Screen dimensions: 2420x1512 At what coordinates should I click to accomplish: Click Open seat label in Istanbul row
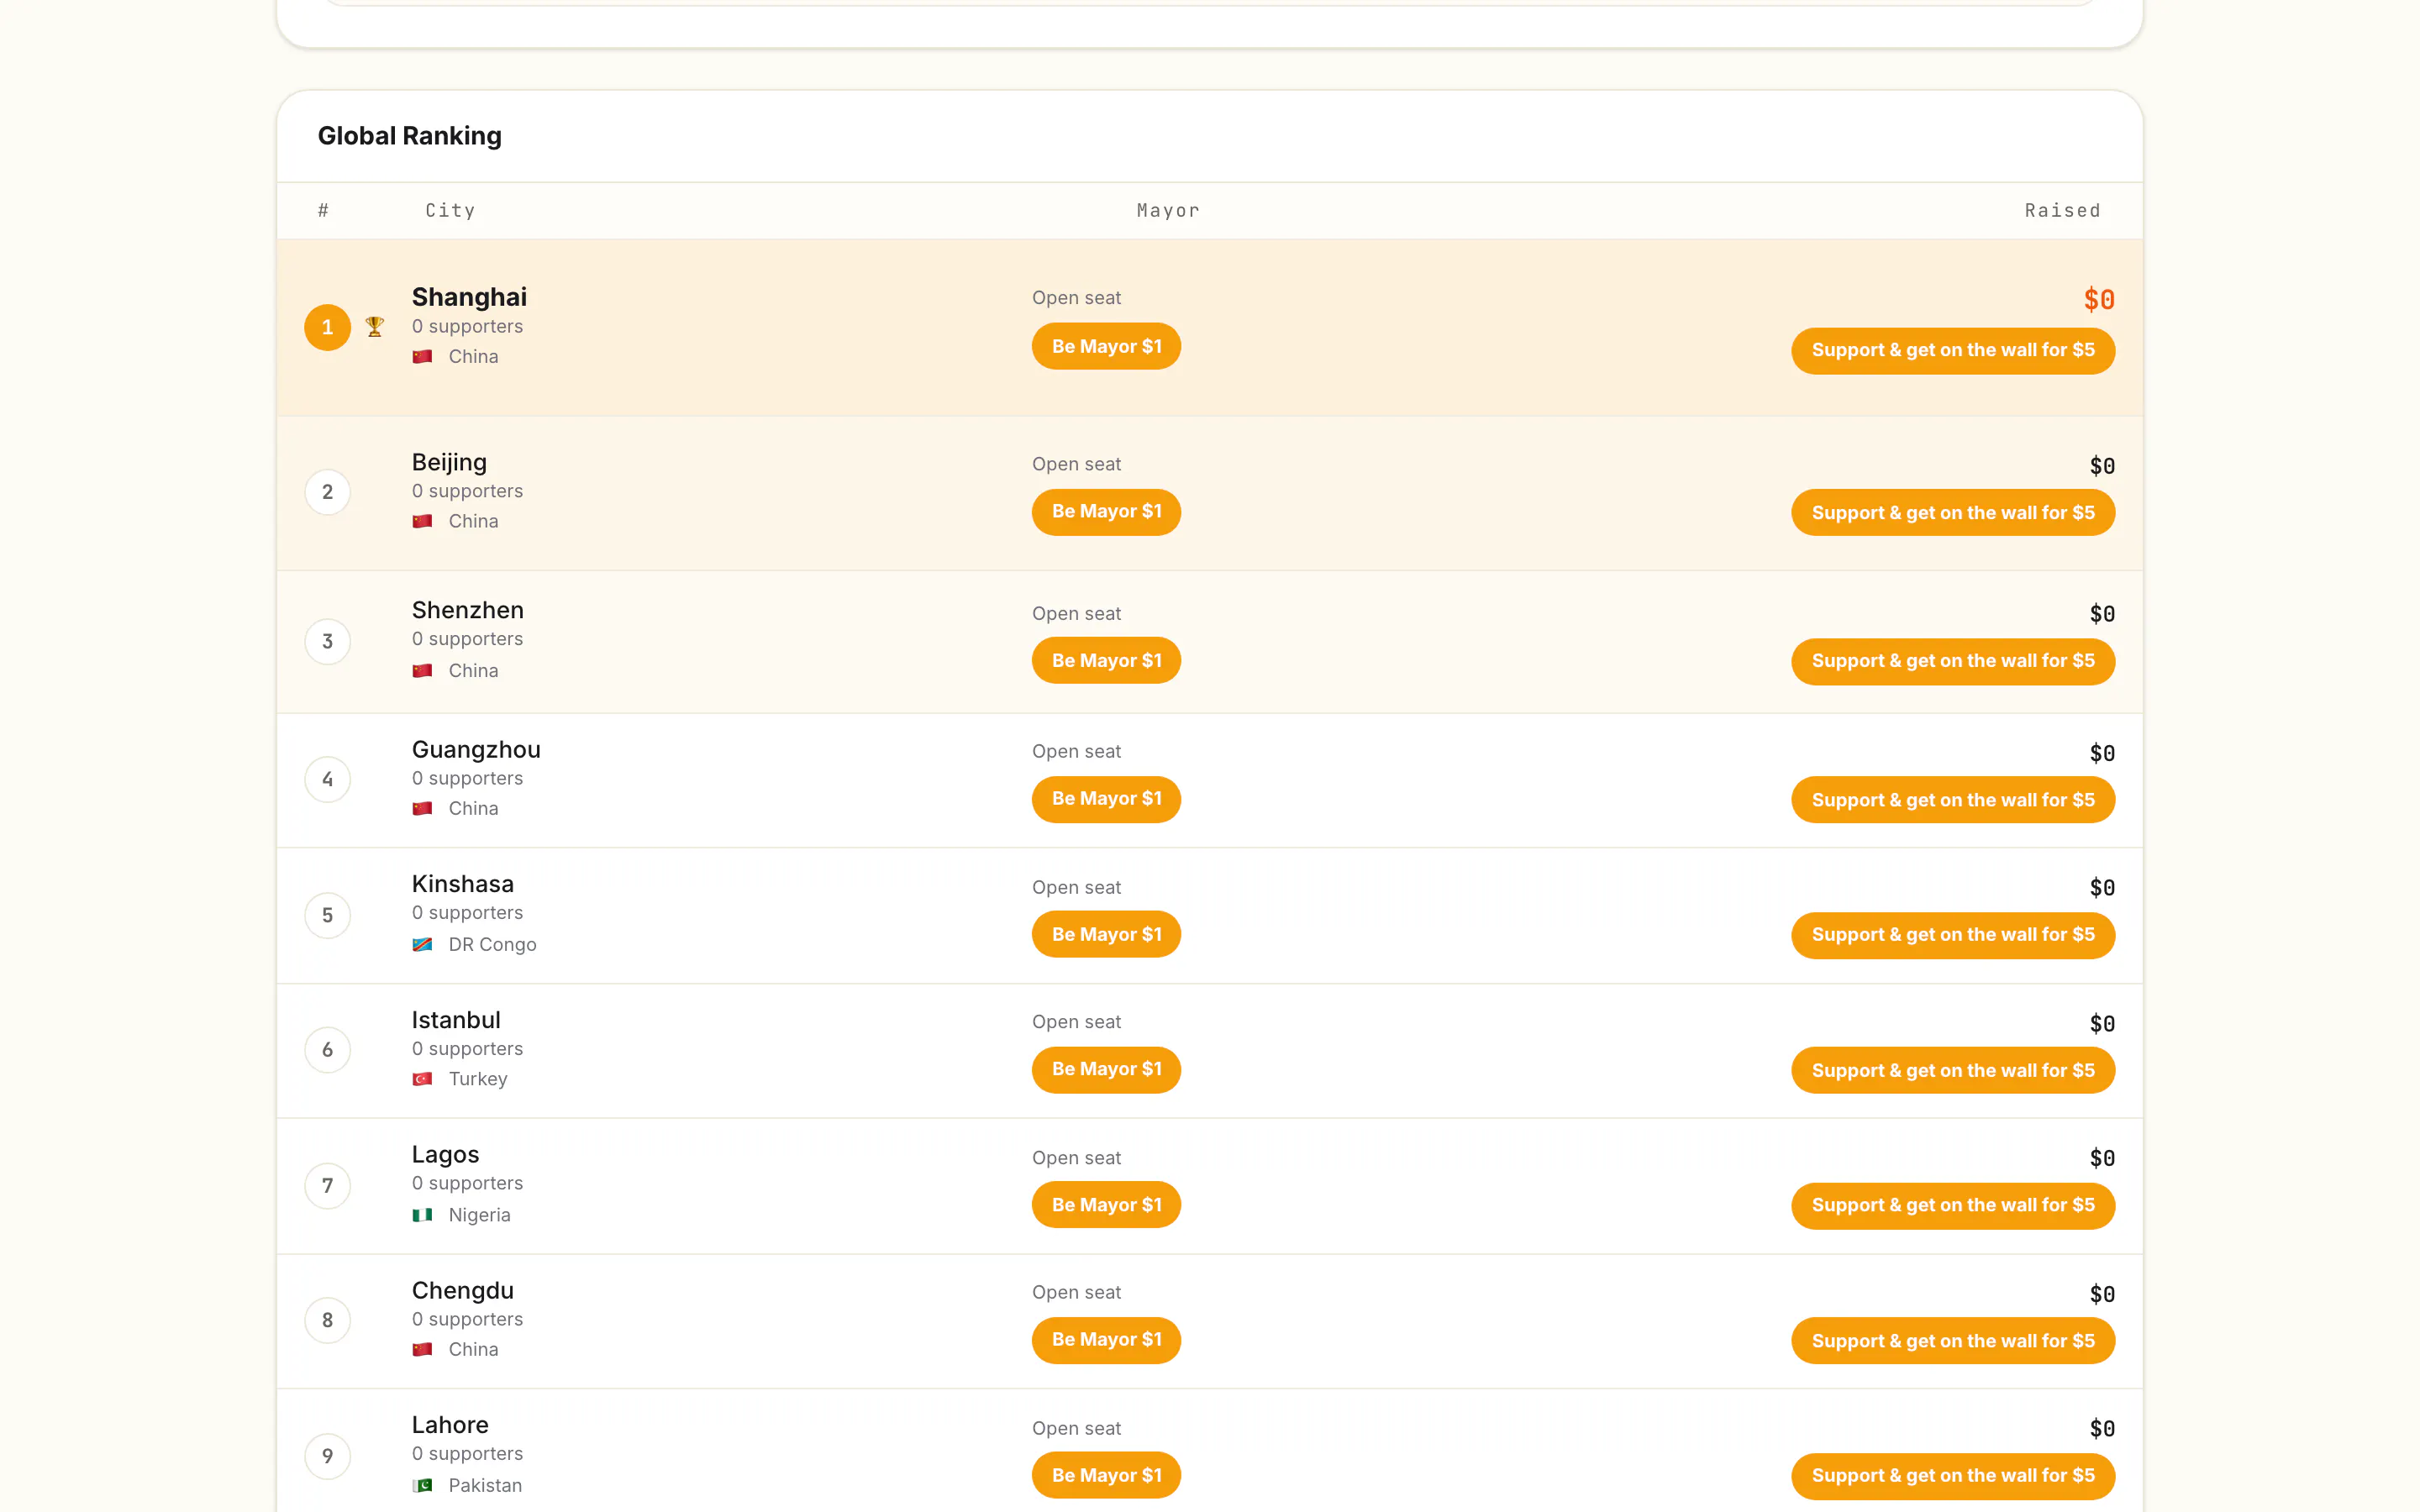(1076, 1022)
